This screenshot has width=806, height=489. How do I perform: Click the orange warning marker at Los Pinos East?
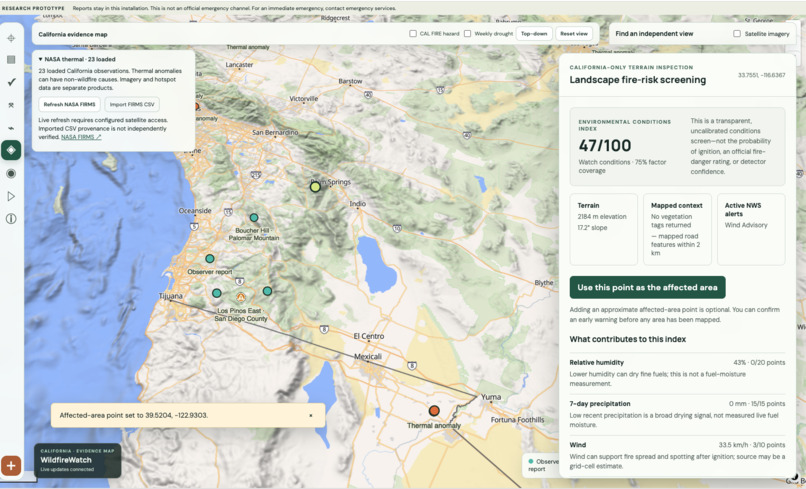tap(241, 297)
